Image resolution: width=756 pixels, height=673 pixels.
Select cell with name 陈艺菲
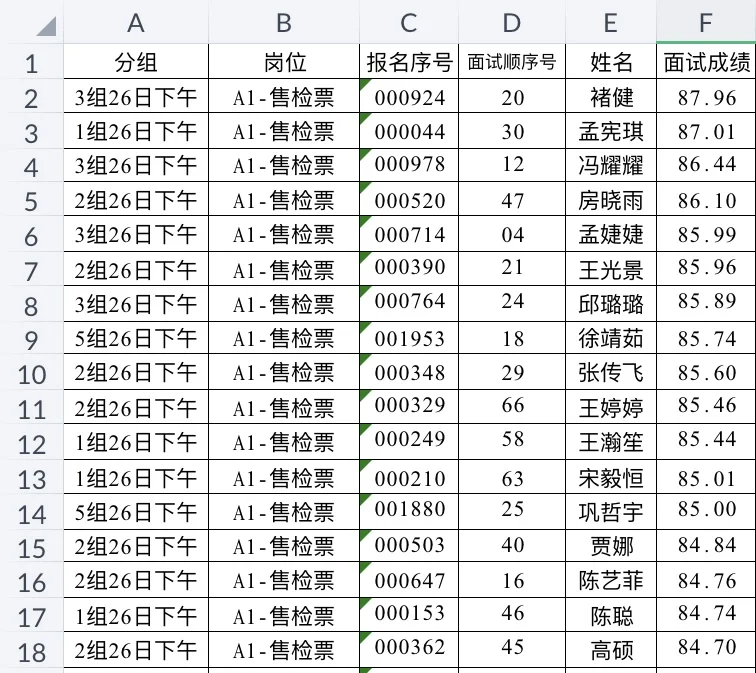(611, 579)
